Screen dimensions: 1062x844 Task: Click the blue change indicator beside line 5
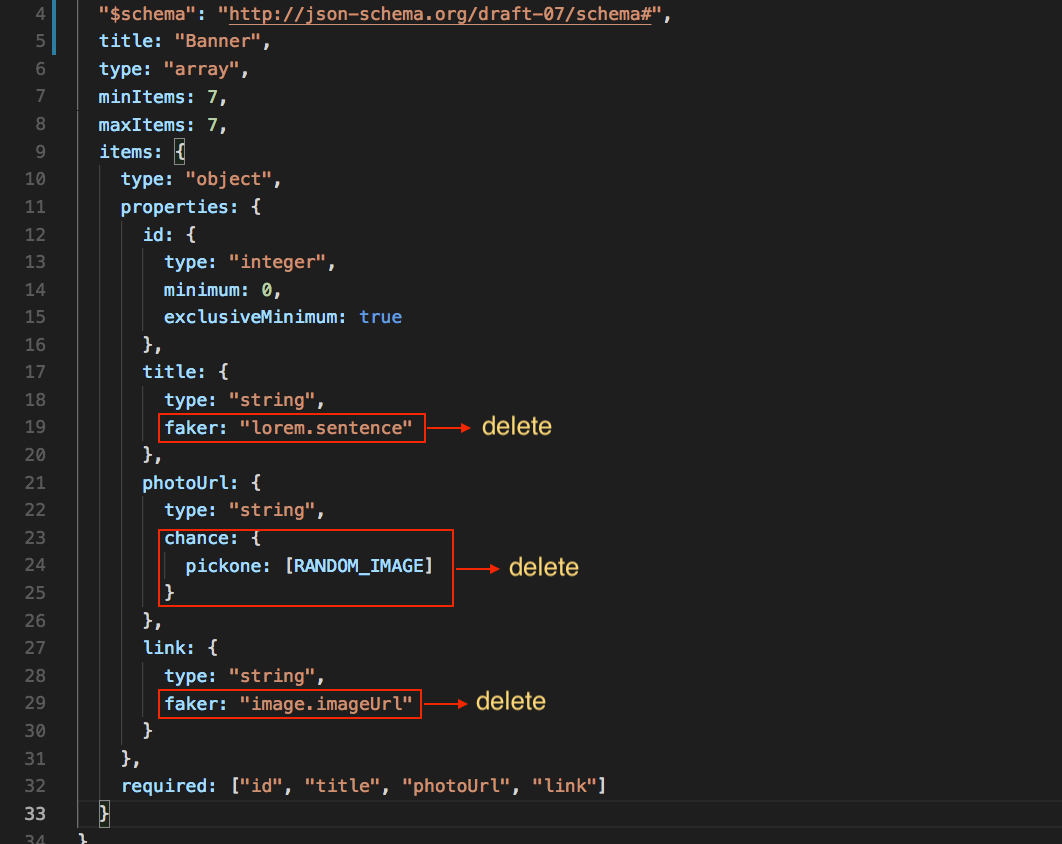[x=54, y=41]
